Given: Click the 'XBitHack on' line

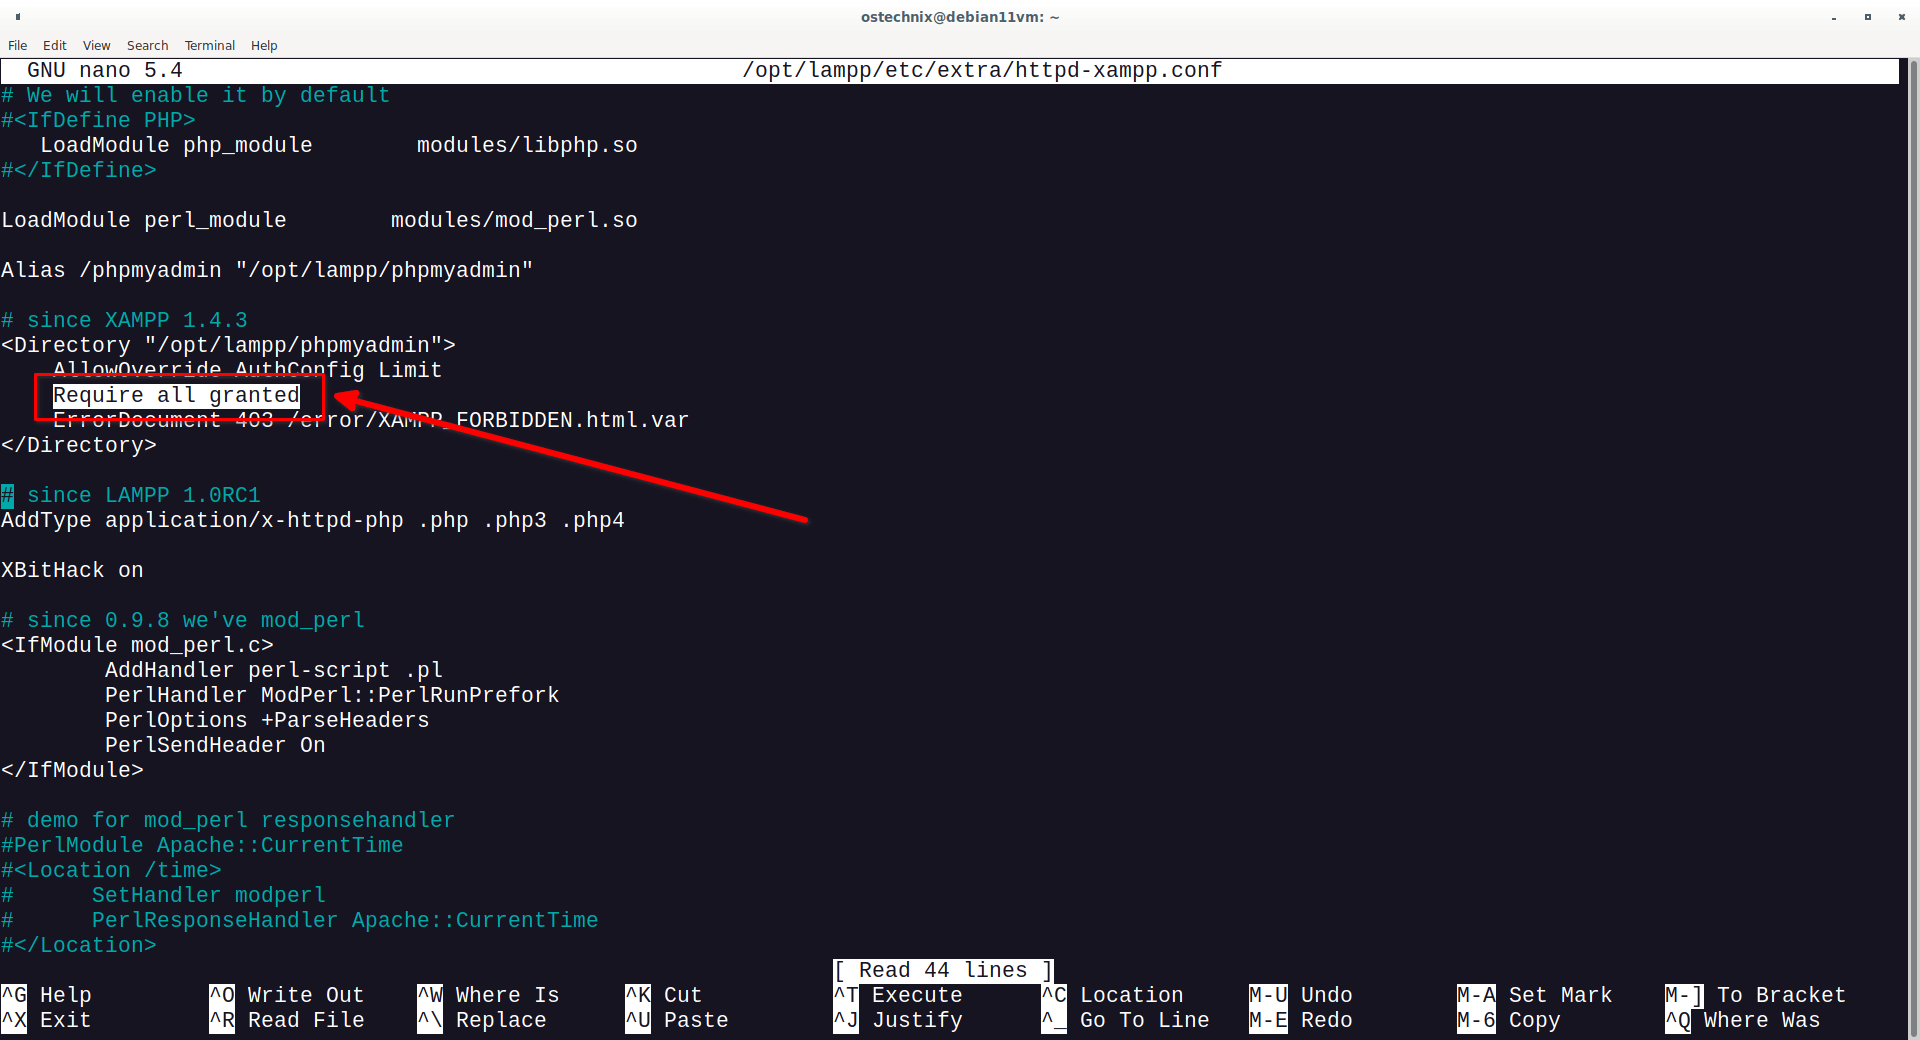Looking at the screenshot, I should click(72, 570).
